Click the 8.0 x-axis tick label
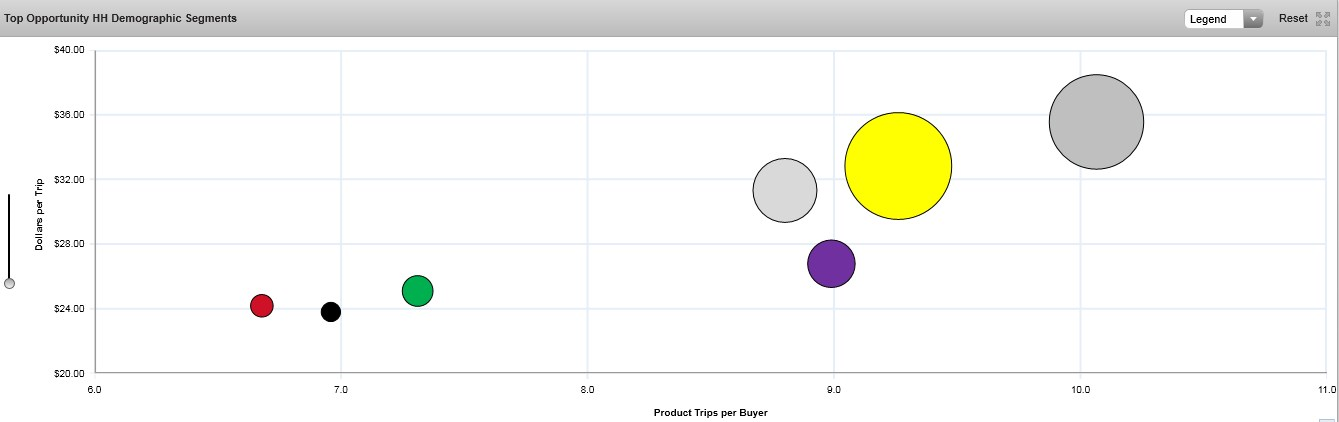Image resolution: width=1339 pixels, height=422 pixels. tap(587, 389)
